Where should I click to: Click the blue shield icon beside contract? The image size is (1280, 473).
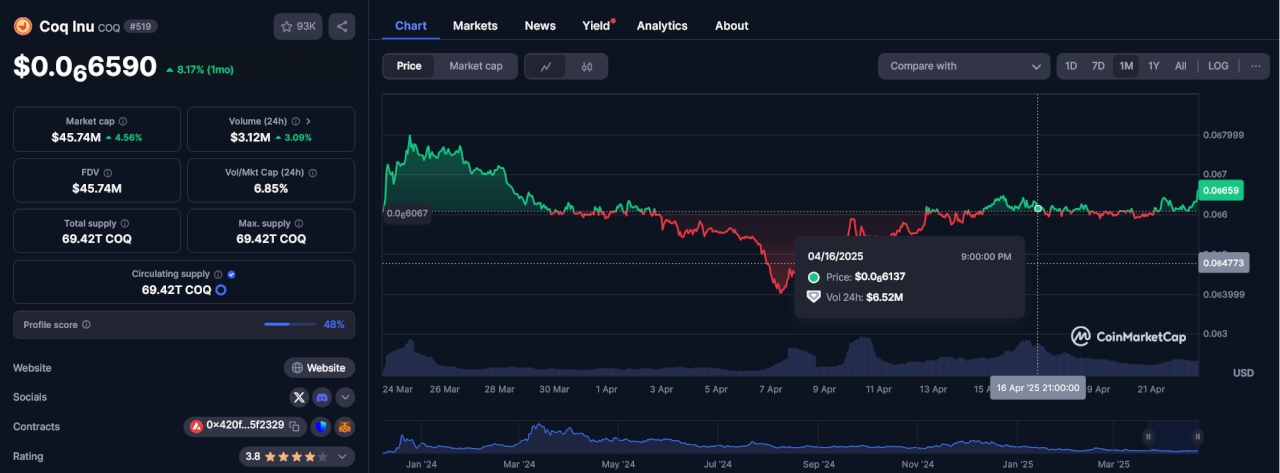point(320,426)
